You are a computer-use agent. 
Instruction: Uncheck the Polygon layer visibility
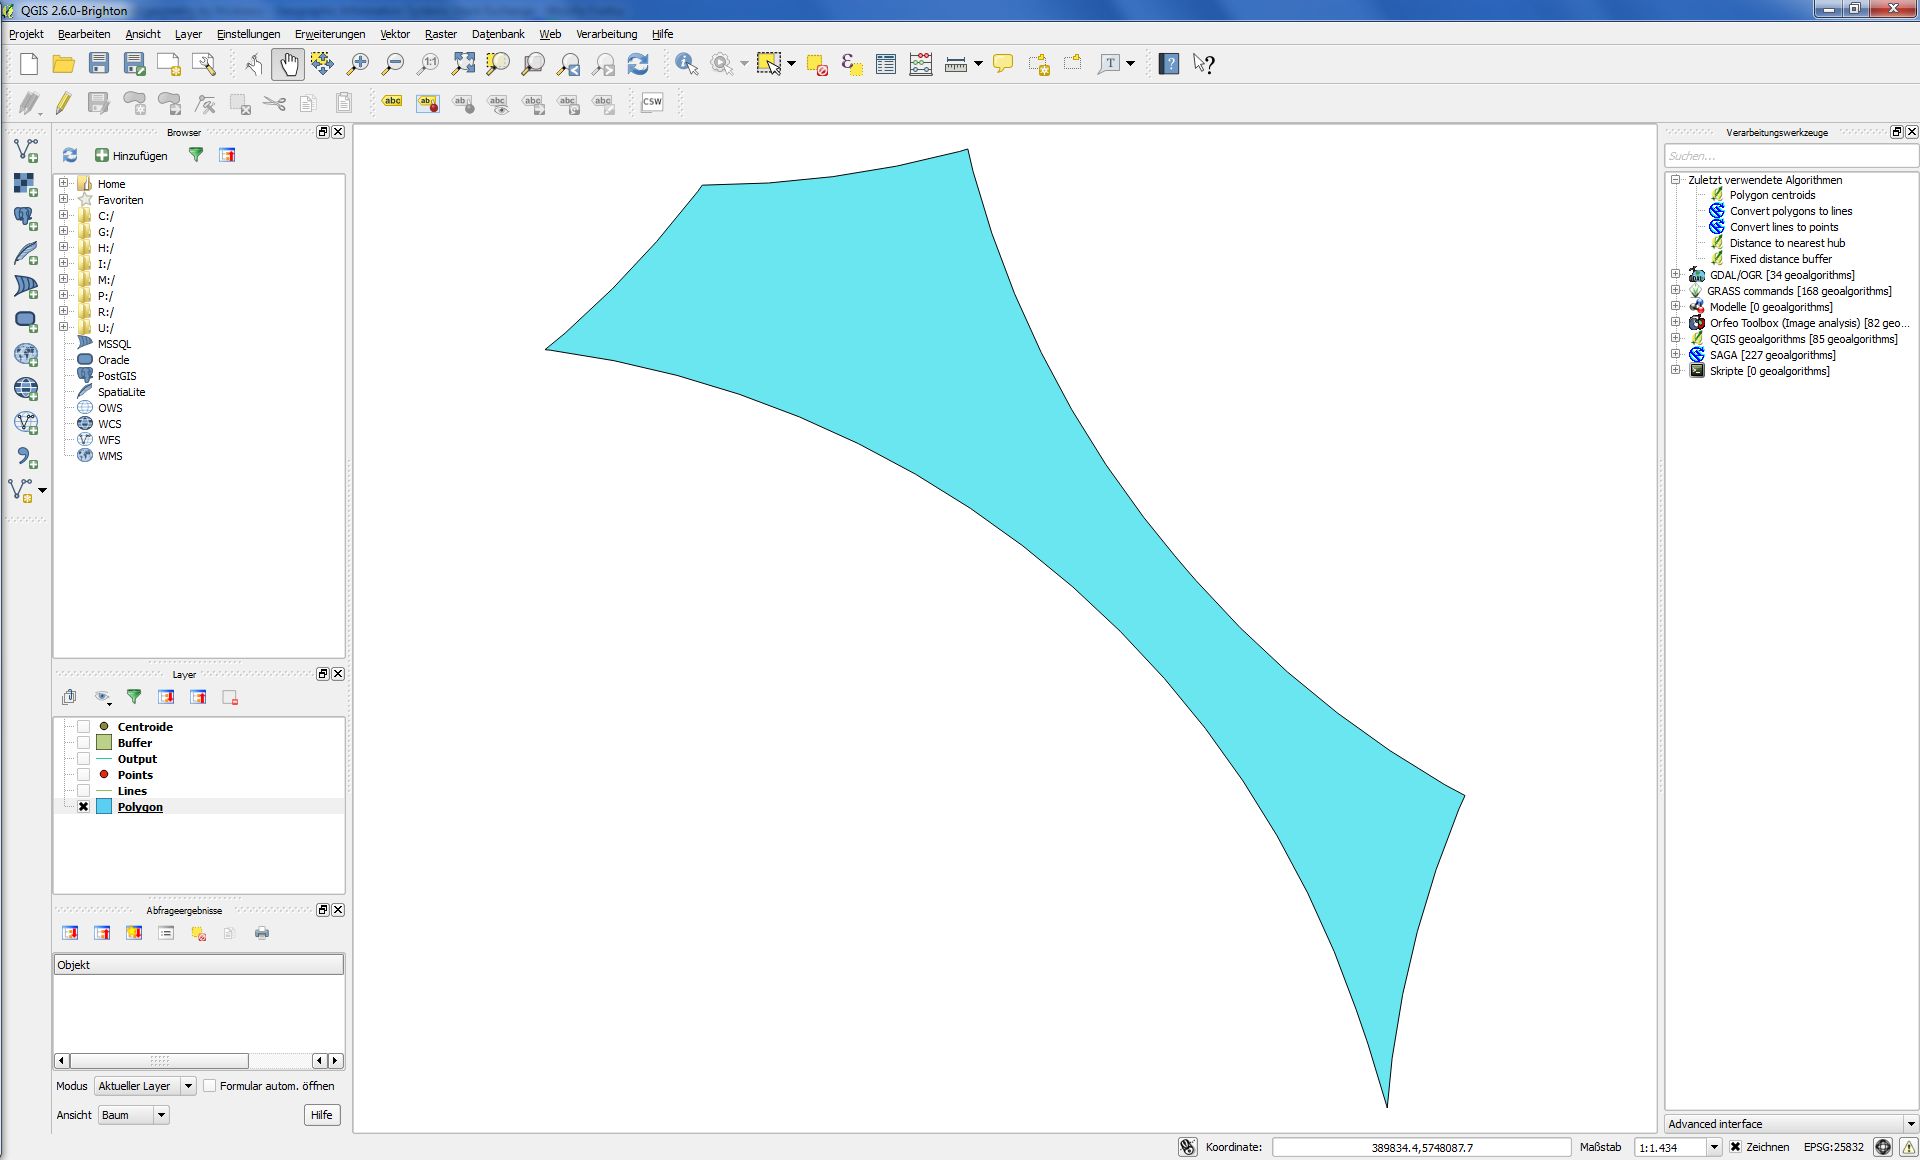84,807
